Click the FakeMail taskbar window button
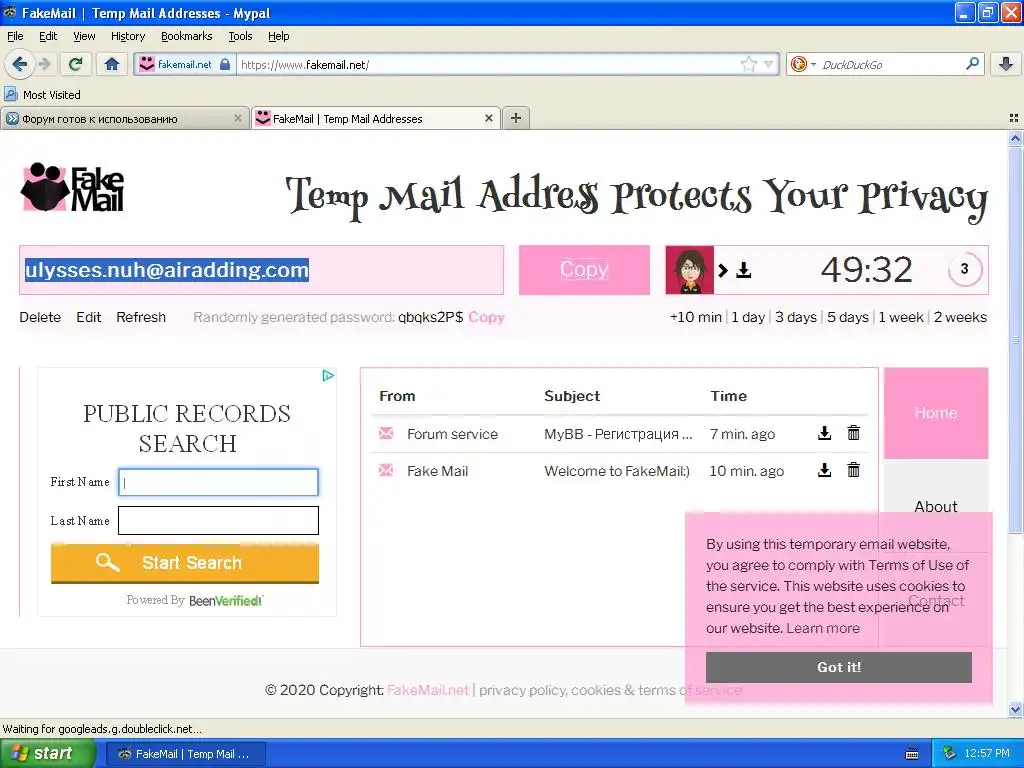This screenshot has height=768, width=1024. click(185, 754)
